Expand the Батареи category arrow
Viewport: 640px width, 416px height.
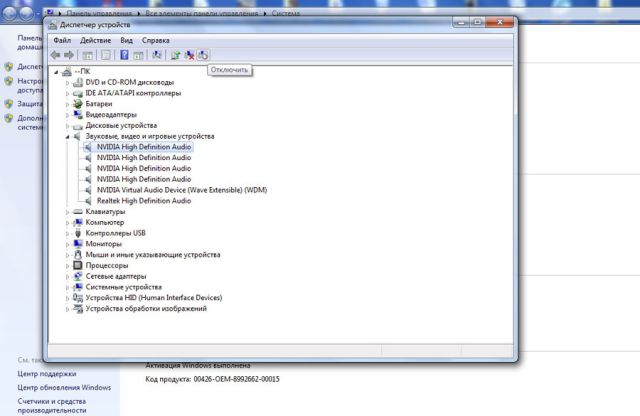pyautogui.click(x=67, y=104)
